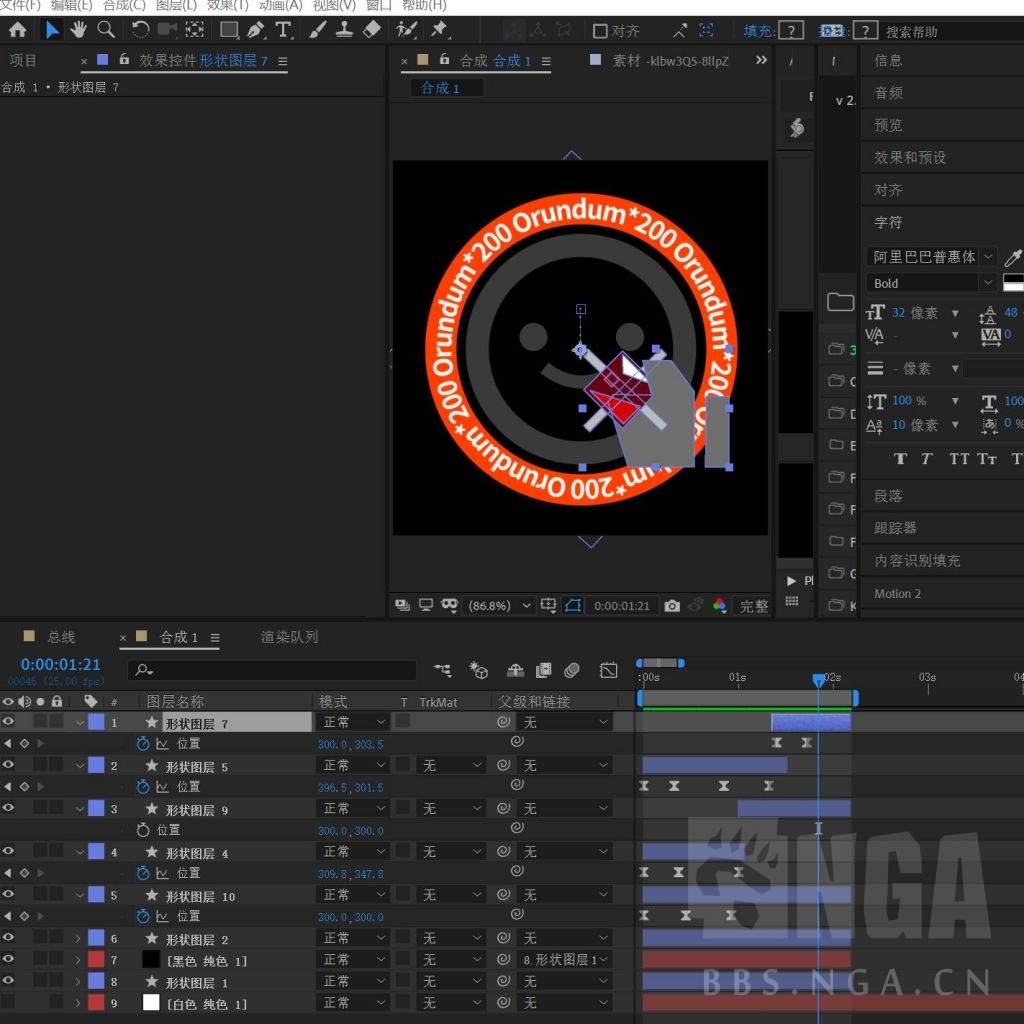Screen dimensions: 1024x1024
Task: Open the Graph Editor icon
Action: (609, 670)
